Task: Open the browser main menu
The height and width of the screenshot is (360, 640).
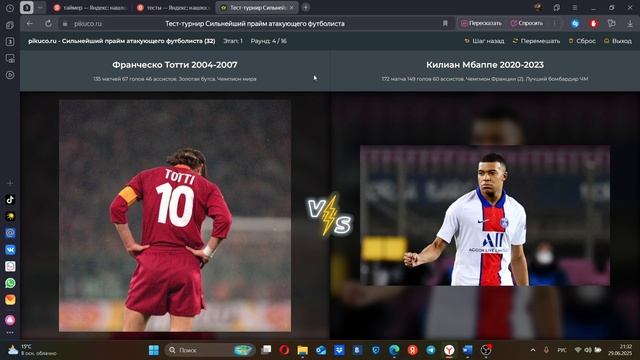Action: point(574,8)
